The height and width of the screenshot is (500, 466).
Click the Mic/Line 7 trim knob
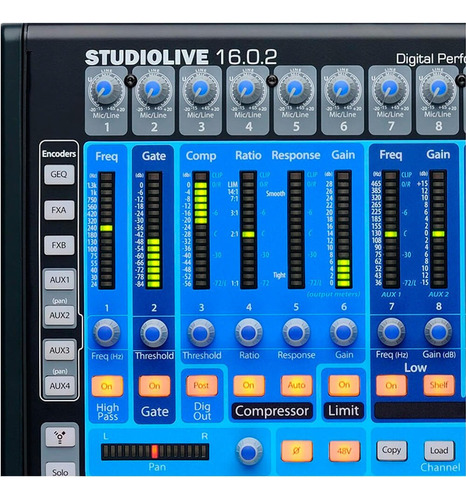(x=390, y=89)
